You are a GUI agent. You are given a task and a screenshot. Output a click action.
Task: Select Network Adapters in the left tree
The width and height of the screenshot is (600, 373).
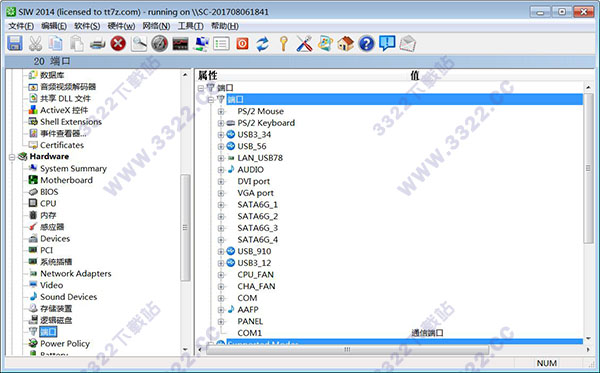point(76,274)
